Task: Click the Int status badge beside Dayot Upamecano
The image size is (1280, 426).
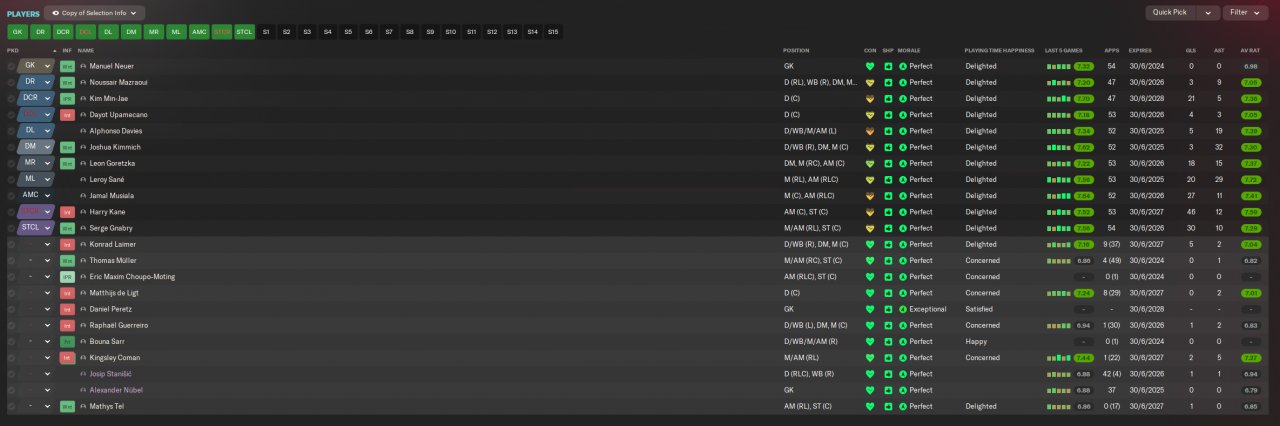Action: (x=67, y=115)
